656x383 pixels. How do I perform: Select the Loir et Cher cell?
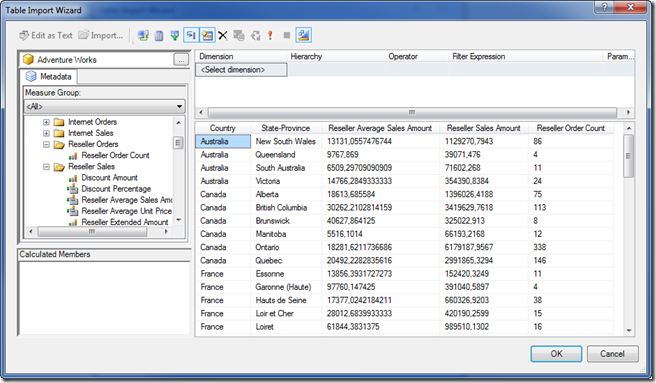pyautogui.click(x=286, y=314)
